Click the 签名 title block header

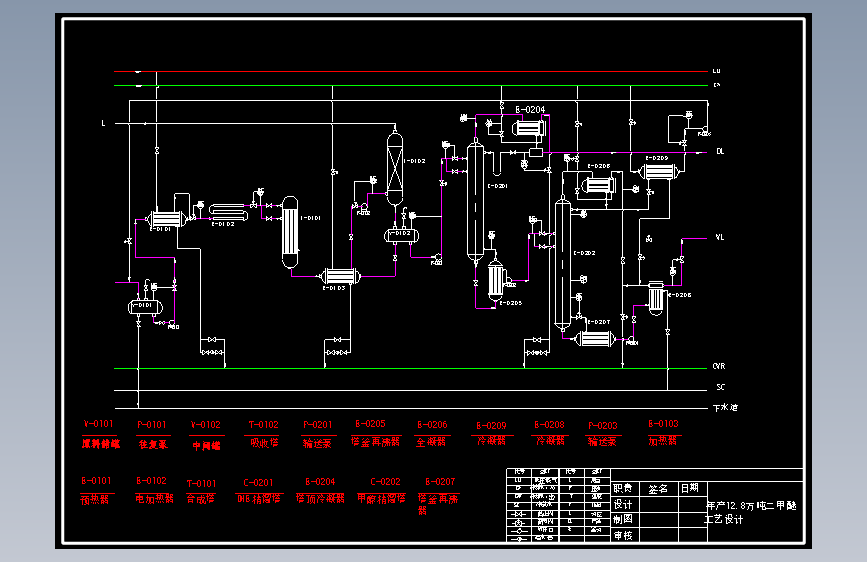[658, 489]
